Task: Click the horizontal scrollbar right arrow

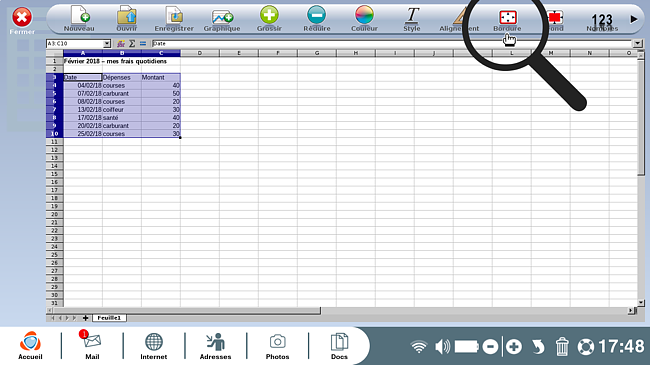Action: 631,310
